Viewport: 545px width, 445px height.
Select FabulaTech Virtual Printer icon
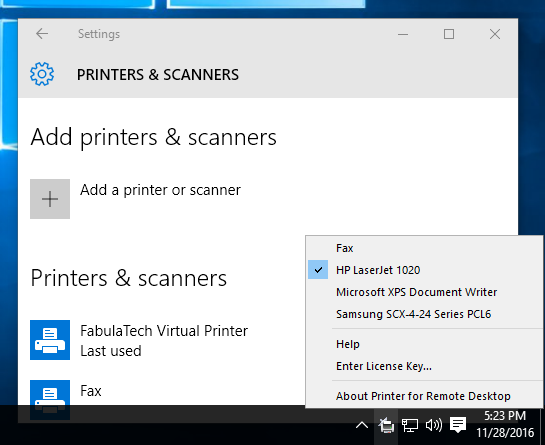click(50, 340)
